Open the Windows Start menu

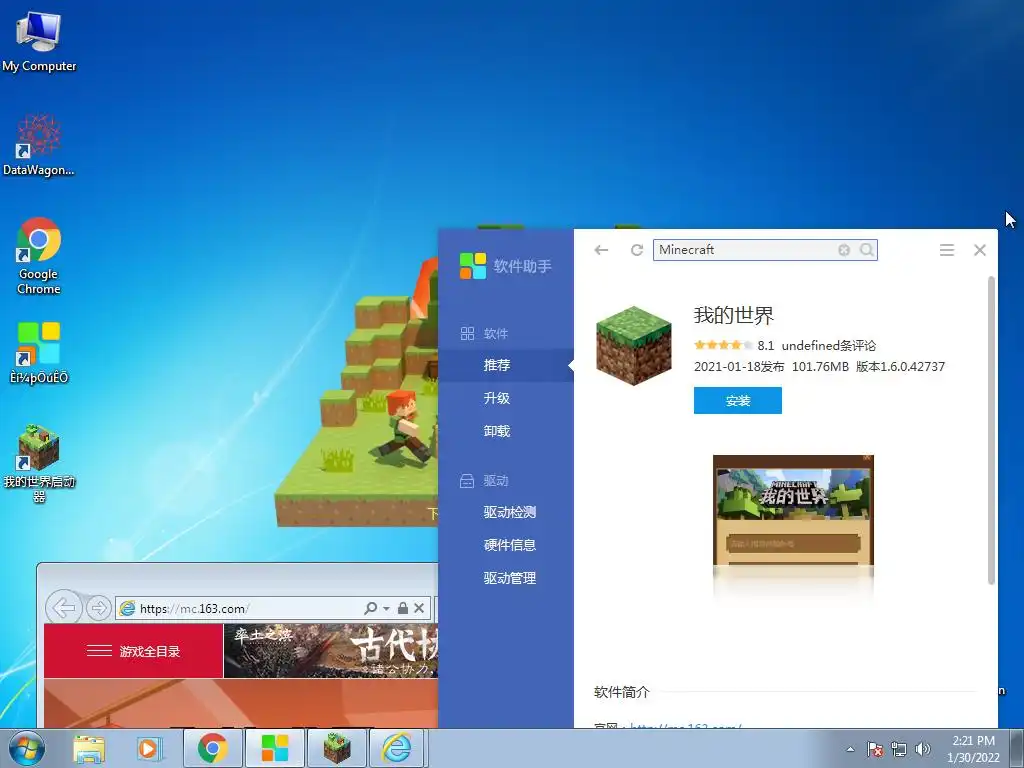26,748
